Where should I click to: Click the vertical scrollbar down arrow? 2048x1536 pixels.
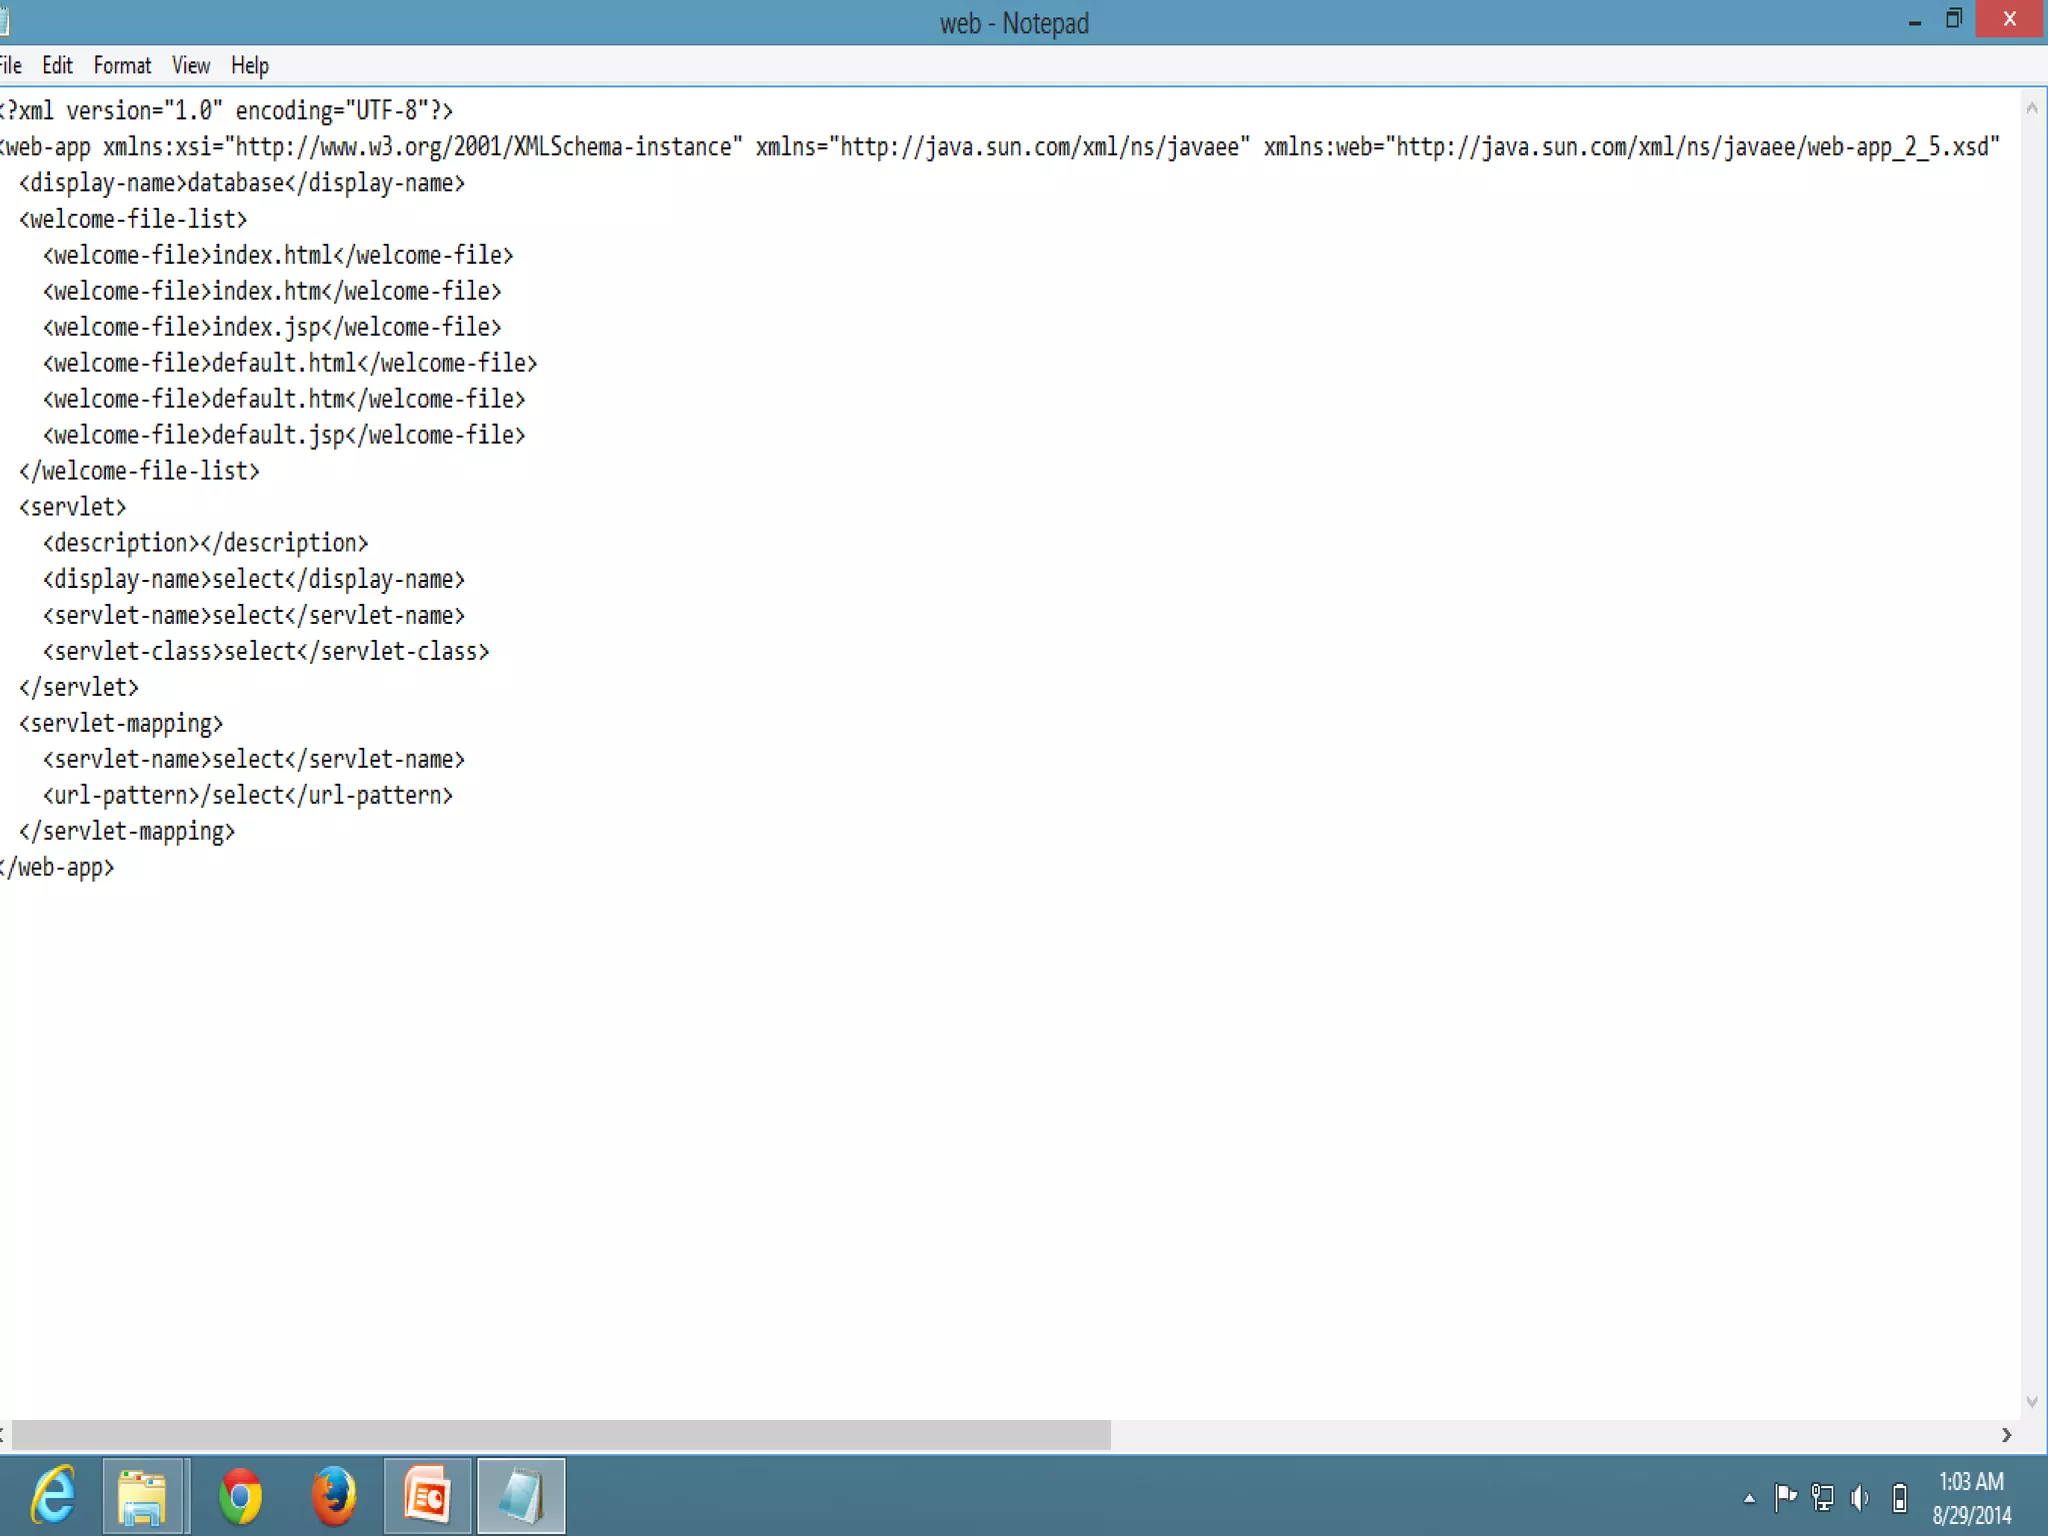tap(2031, 1402)
